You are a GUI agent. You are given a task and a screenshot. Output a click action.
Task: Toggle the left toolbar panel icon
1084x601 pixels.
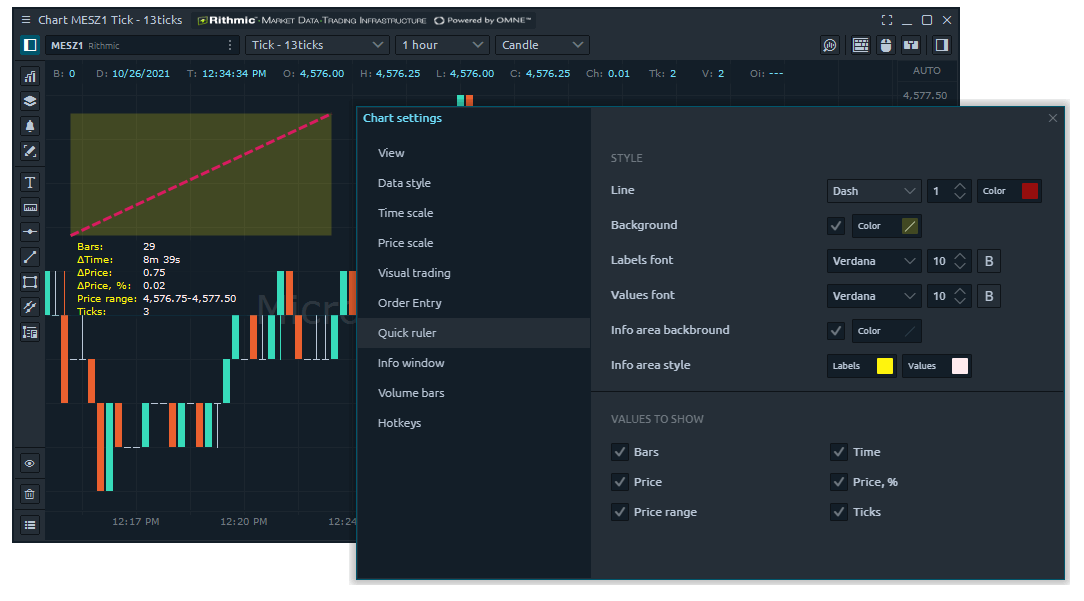point(30,45)
